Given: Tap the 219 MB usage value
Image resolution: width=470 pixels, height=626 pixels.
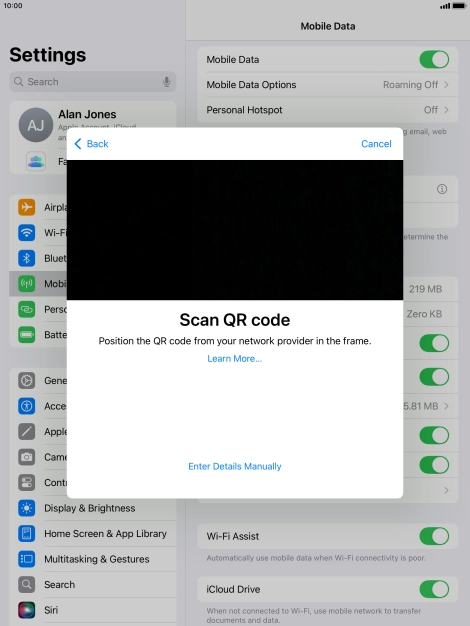Looking at the screenshot, I should coord(425,289).
